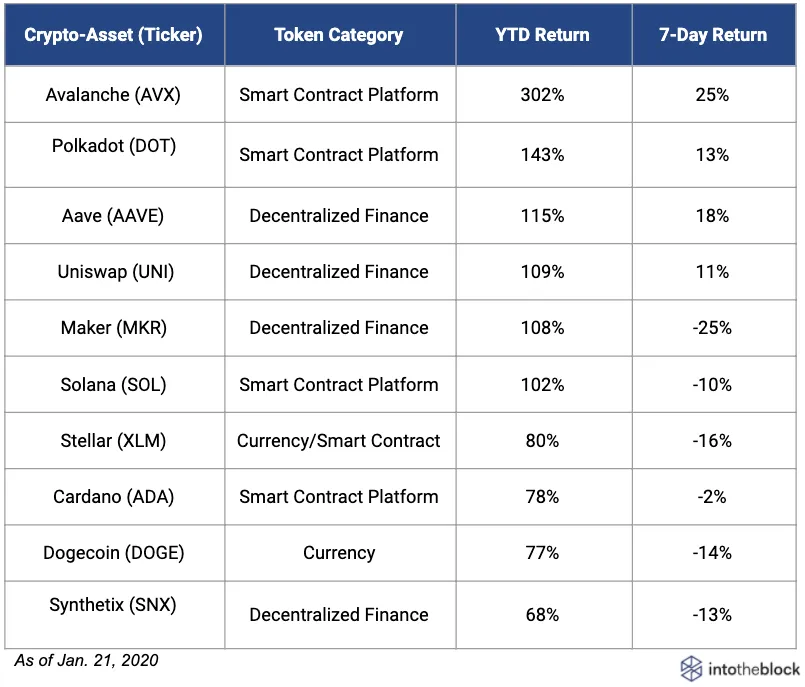Click the YTD Return column header

[x=543, y=34]
